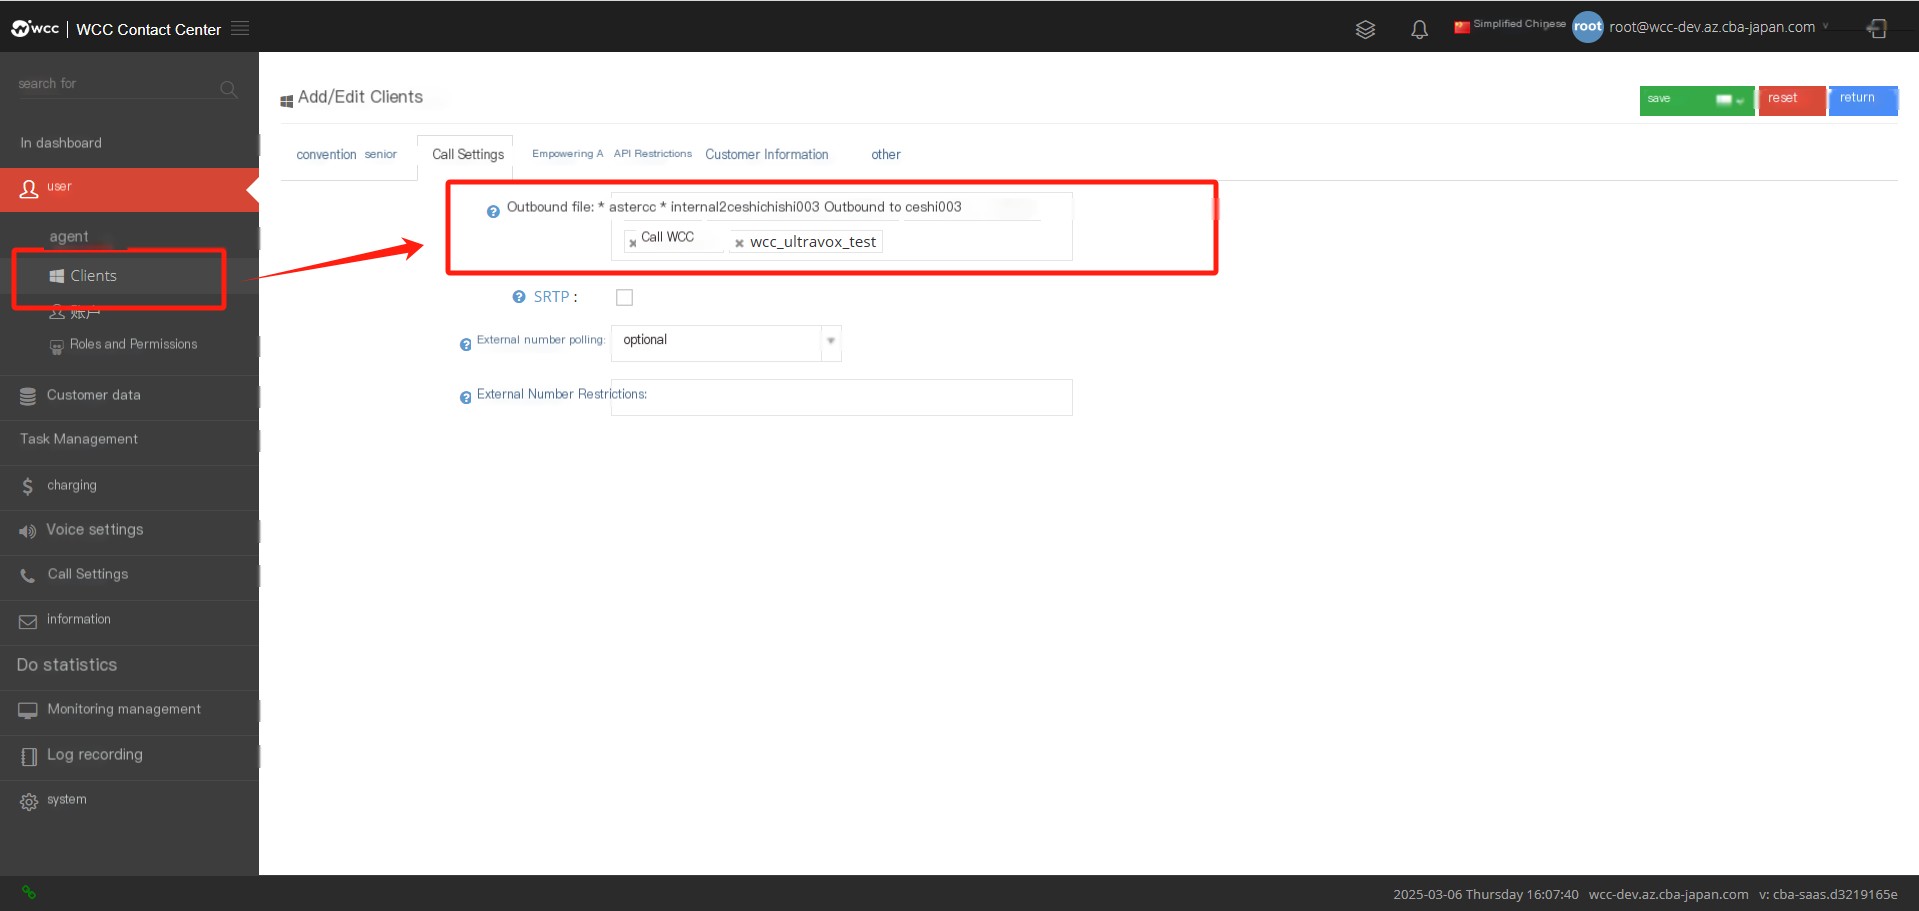Click the green save button
This screenshot has height=911, width=1919.
click(x=1697, y=100)
